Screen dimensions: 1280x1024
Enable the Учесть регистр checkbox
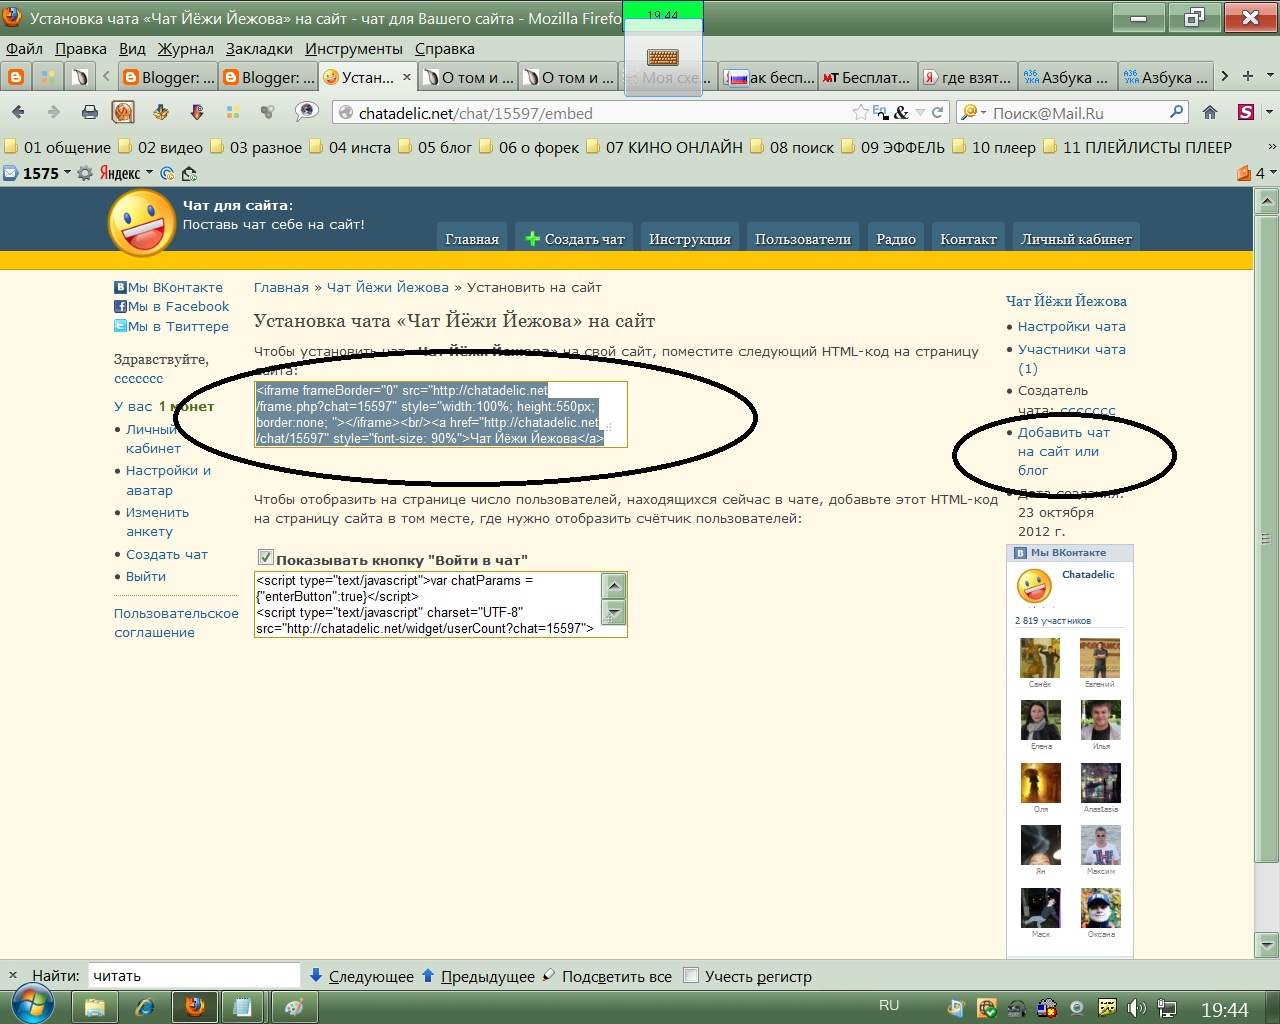691,975
